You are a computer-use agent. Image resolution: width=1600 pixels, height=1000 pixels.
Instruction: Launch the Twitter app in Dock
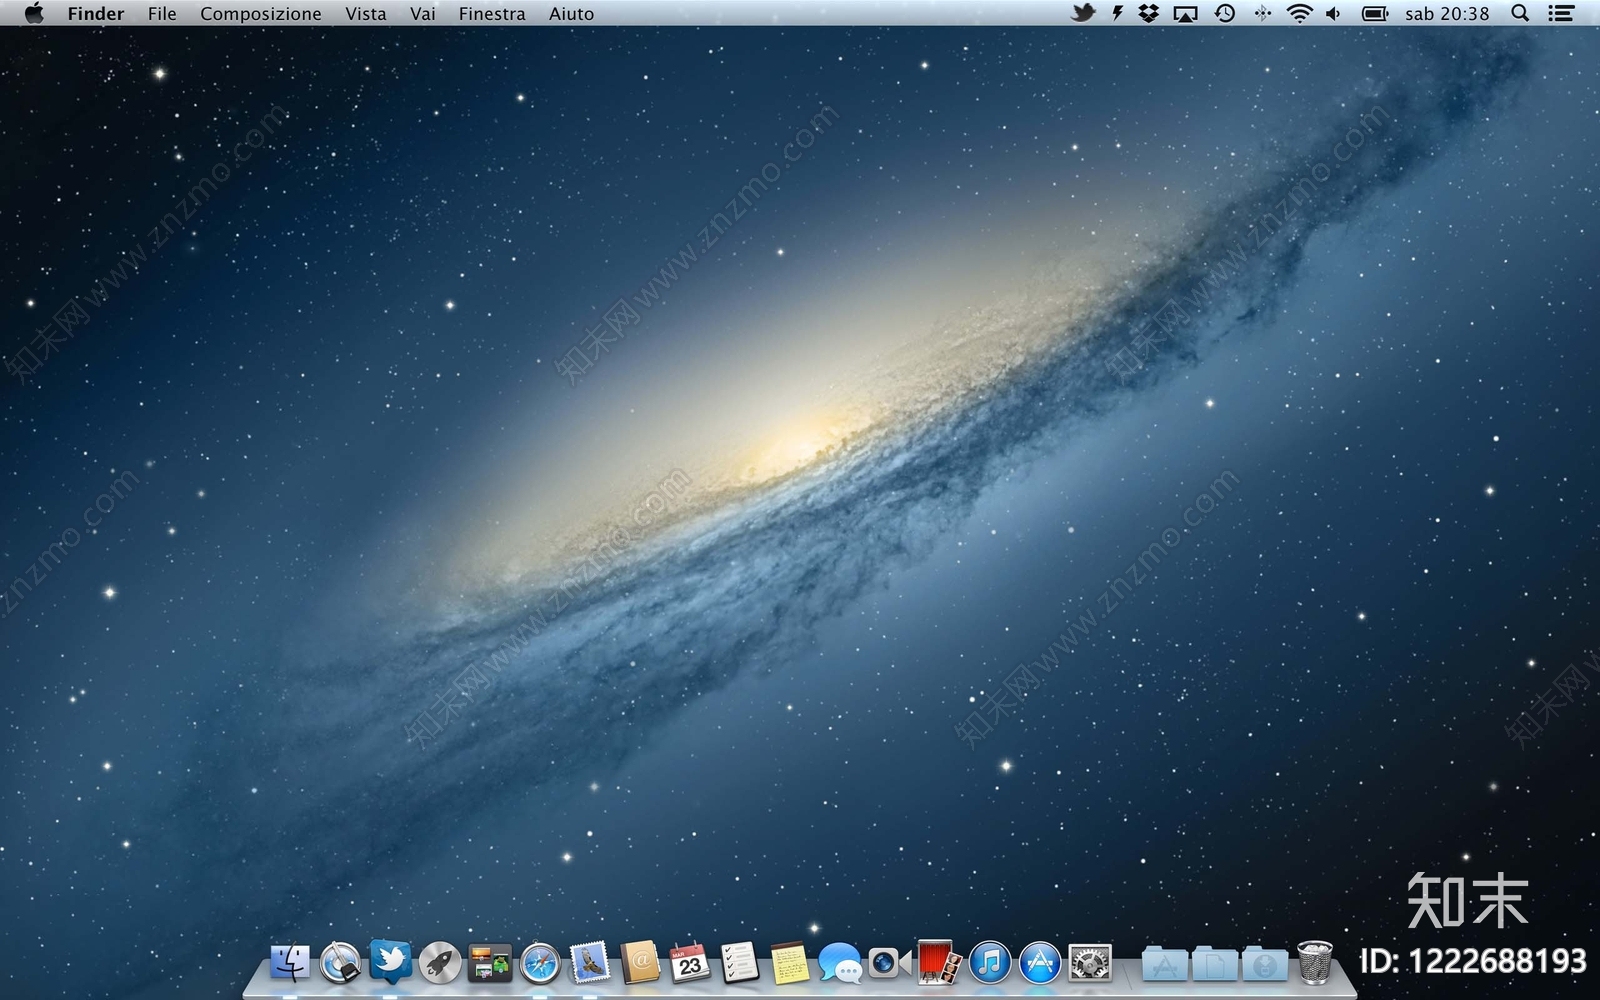pos(390,961)
